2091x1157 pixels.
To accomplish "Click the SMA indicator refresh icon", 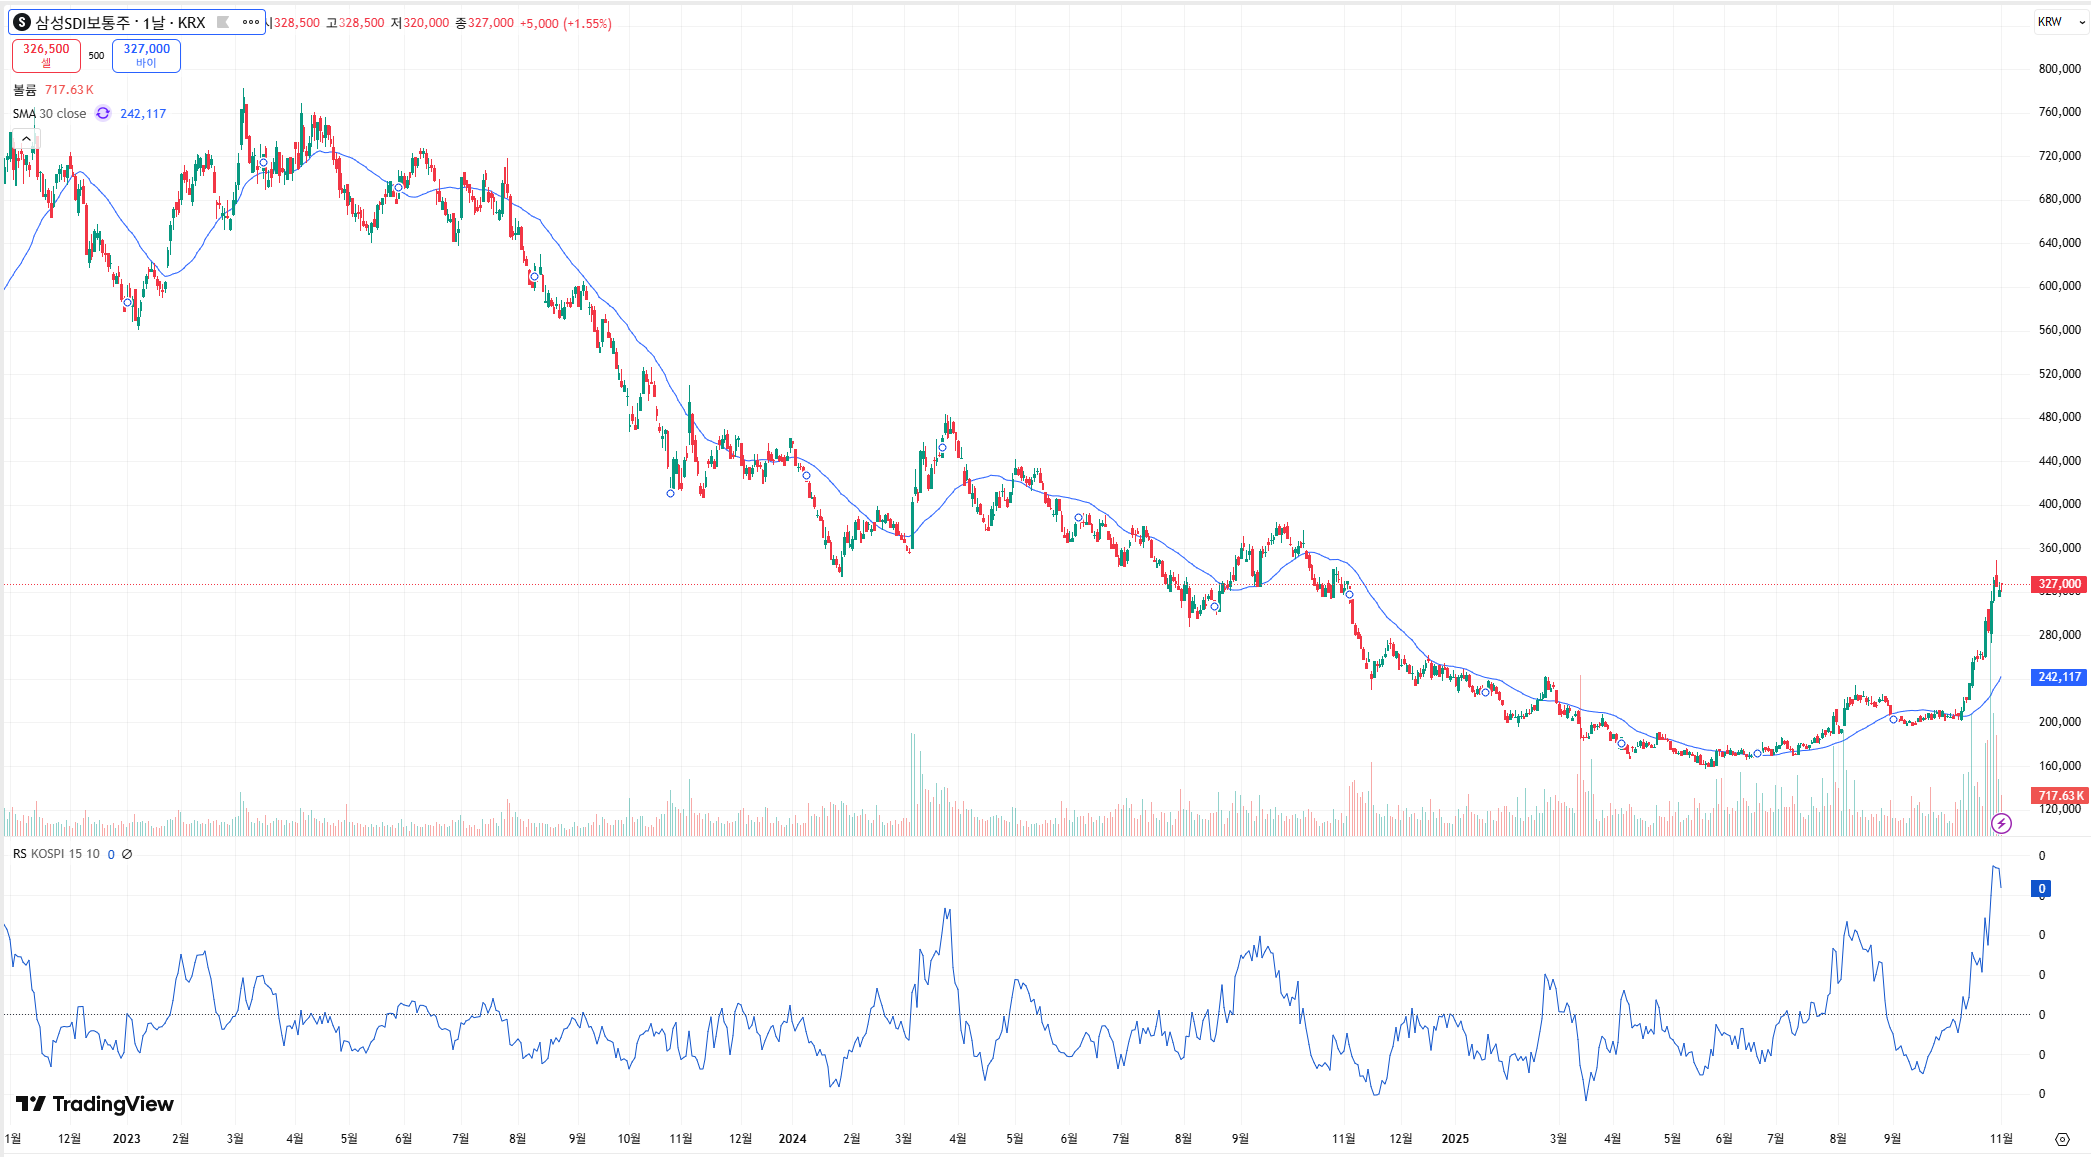I will [x=103, y=114].
